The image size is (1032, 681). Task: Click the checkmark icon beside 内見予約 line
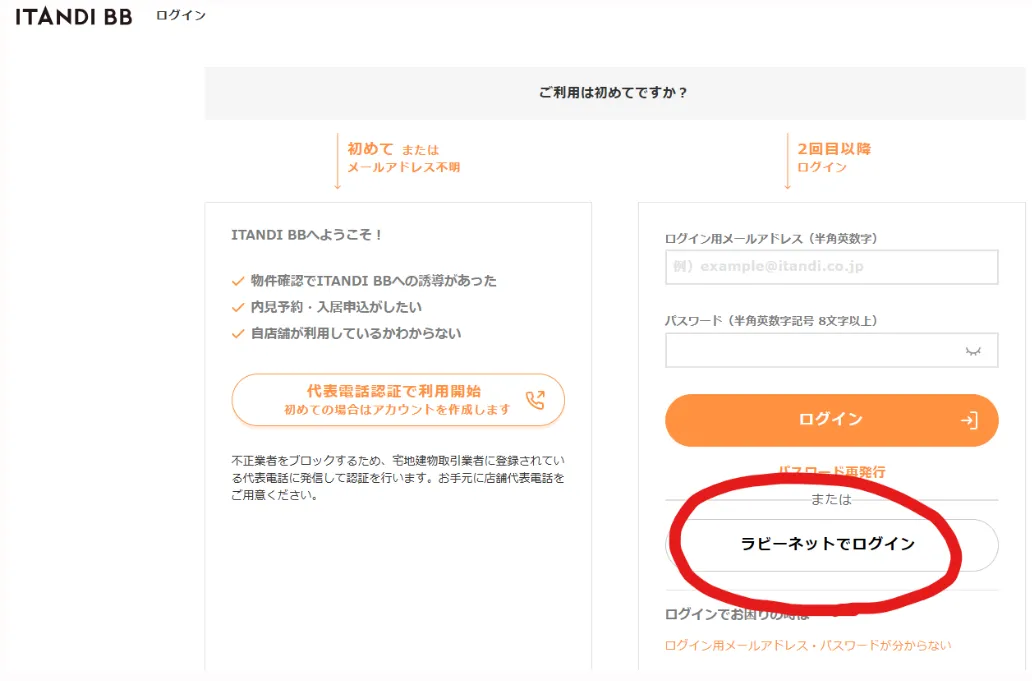pyautogui.click(x=238, y=308)
